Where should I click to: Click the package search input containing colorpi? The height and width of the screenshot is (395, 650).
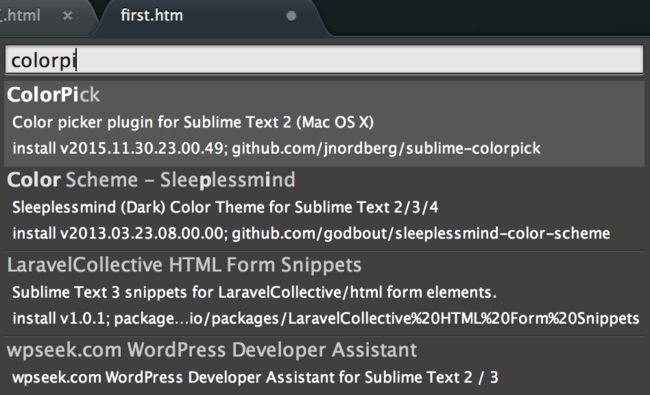pos(324,60)
